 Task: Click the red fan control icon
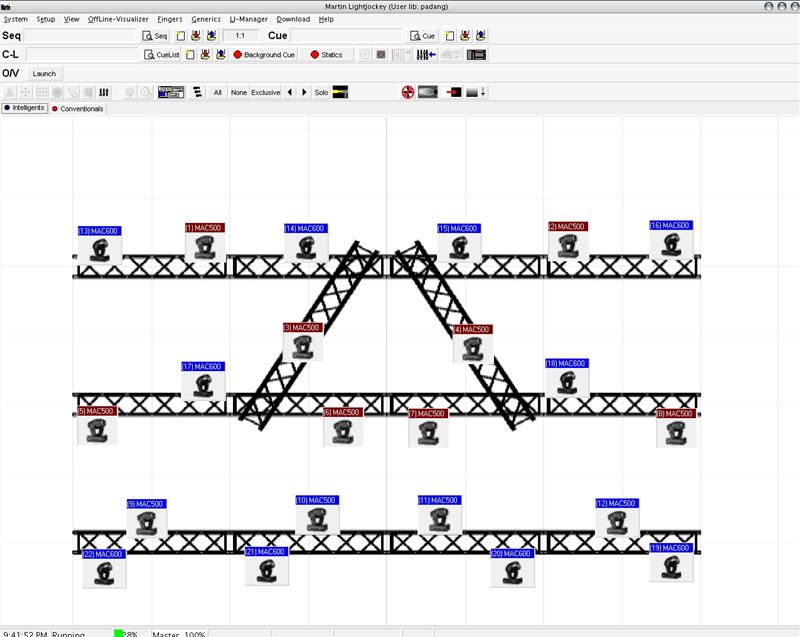tap(408, 92)
